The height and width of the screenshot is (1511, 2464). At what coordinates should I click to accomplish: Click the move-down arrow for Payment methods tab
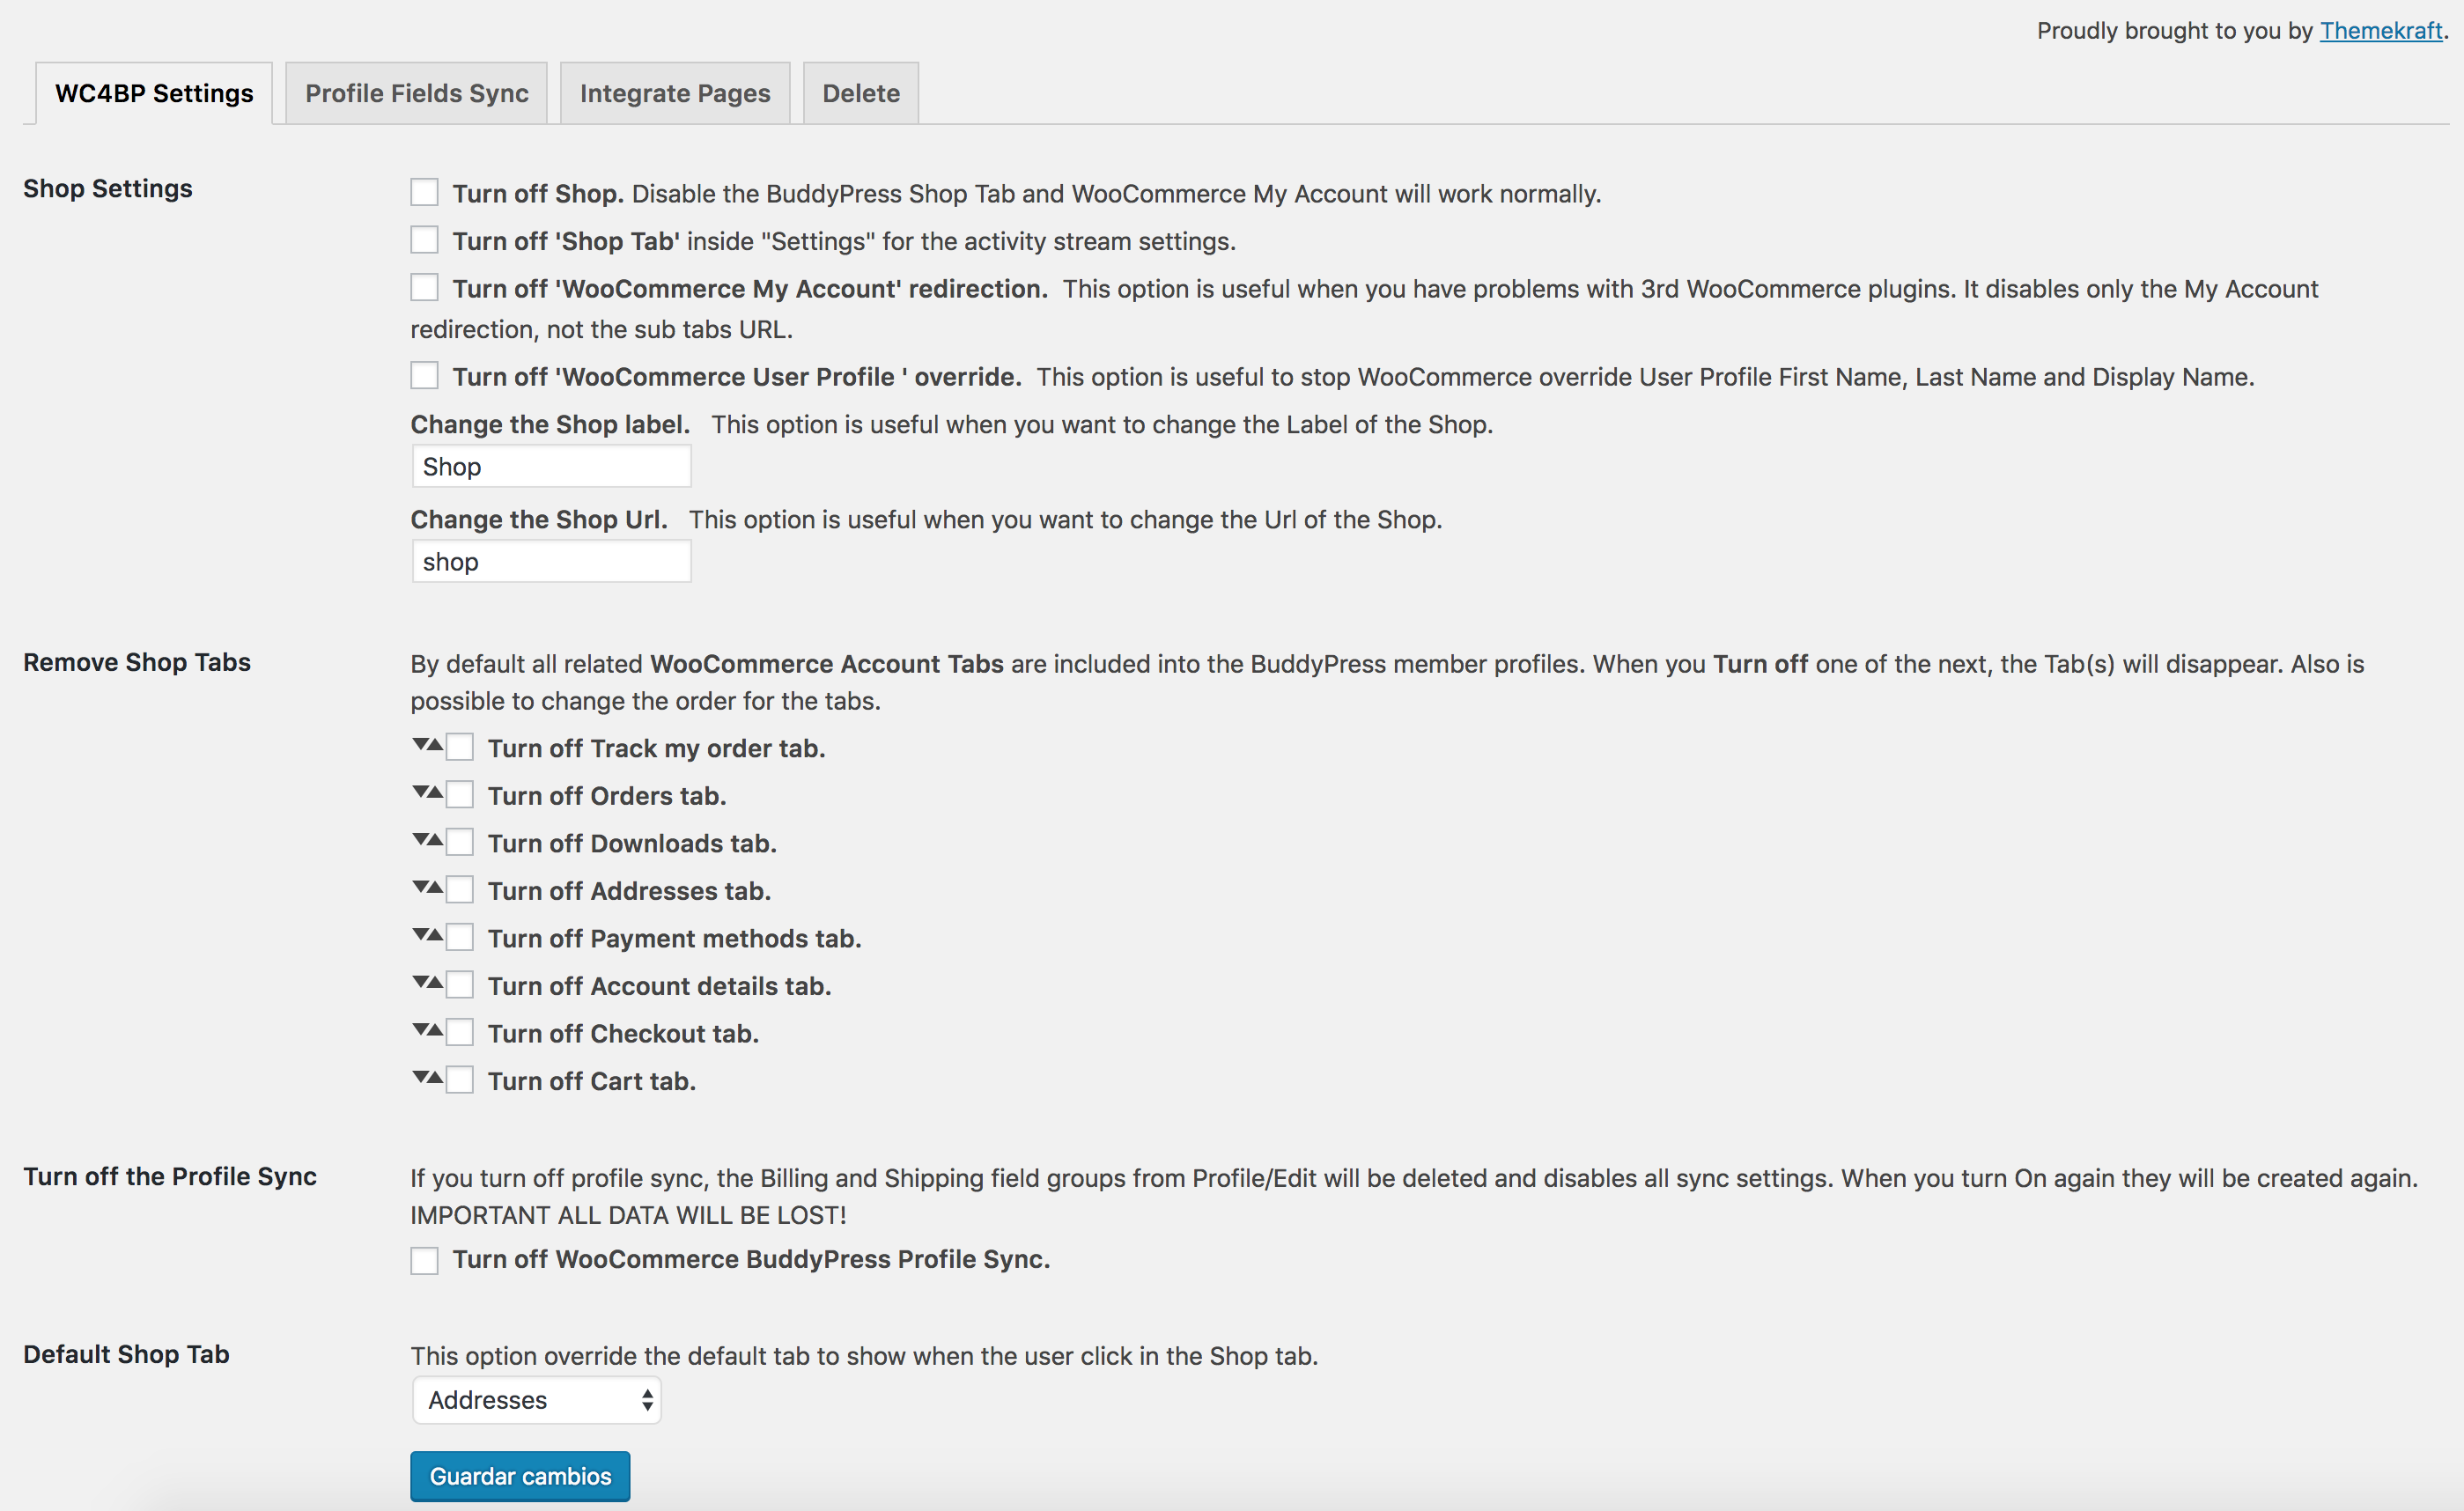[x=420, y=934]
